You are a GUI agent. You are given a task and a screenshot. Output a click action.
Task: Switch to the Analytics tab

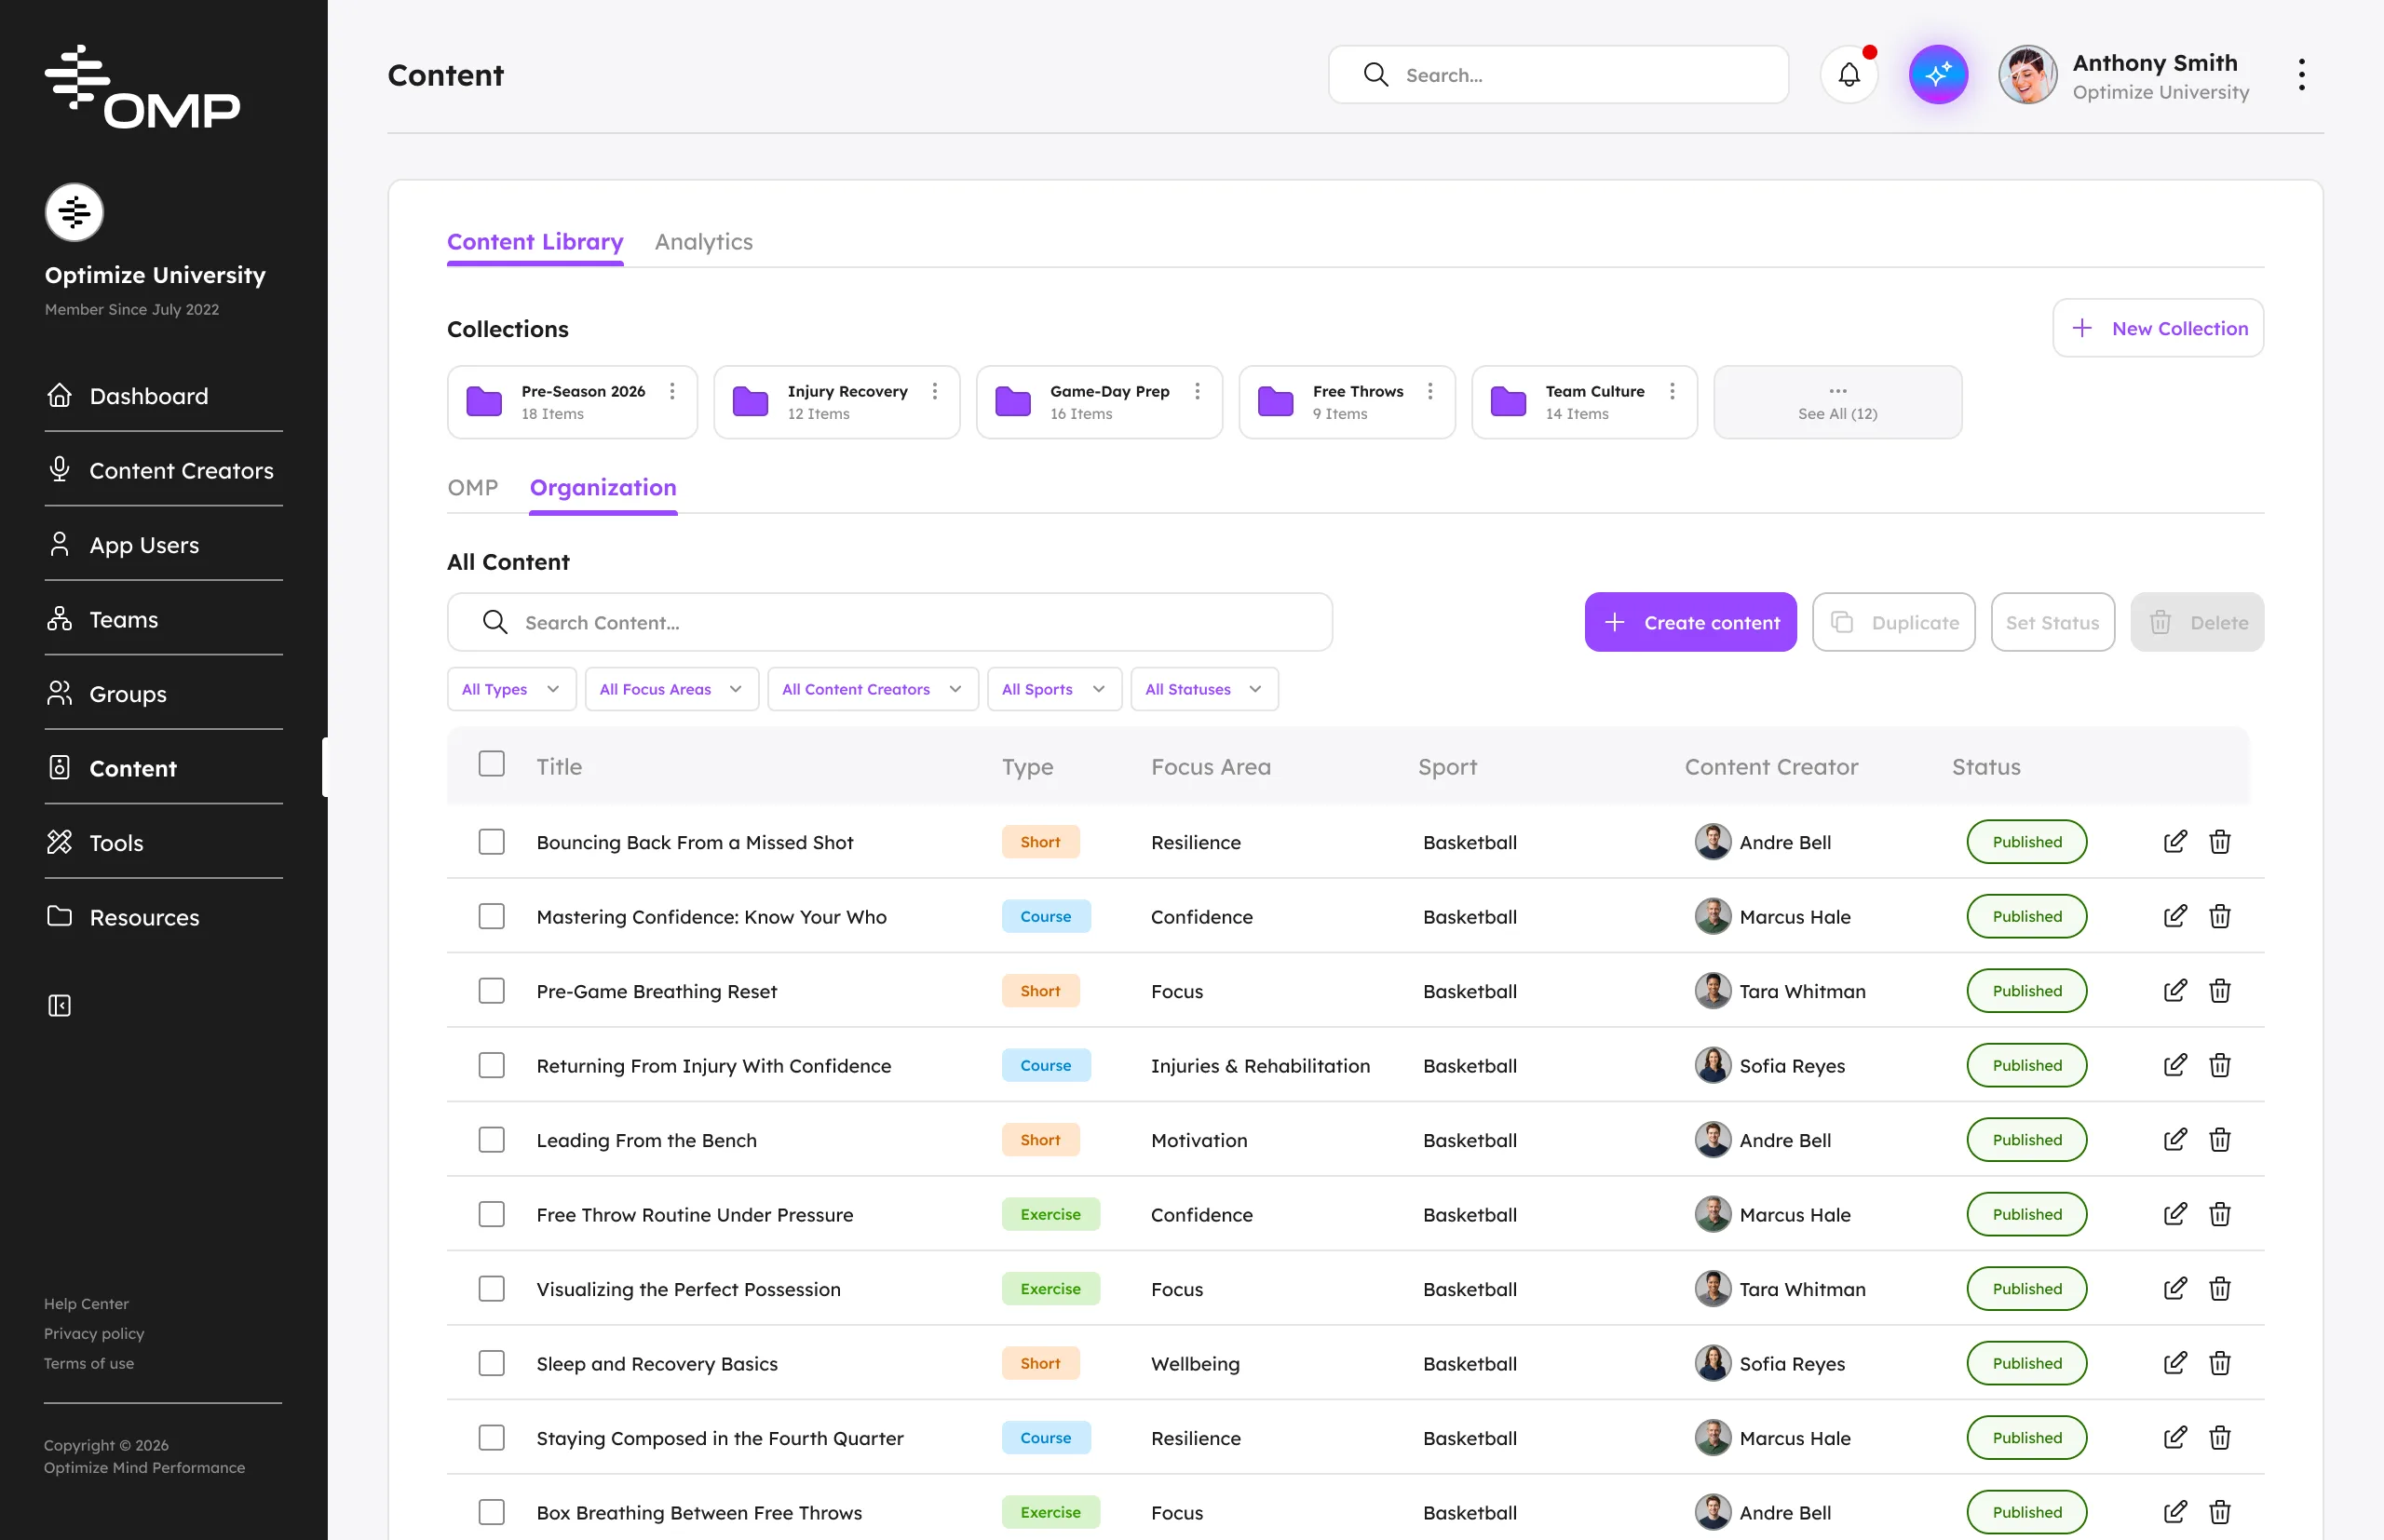[703, 242]
